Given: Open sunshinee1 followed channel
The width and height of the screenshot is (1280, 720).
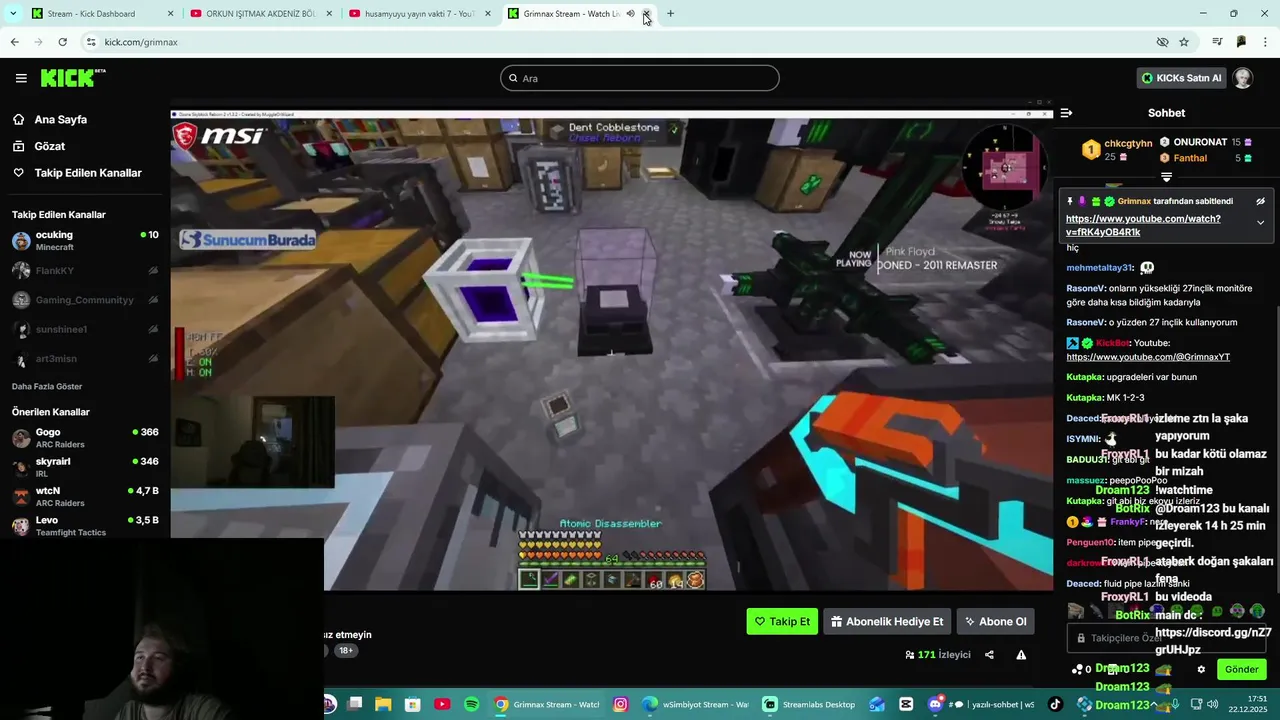Looking at the screenshot, I should pyautogui.click(x=85, y=329).
